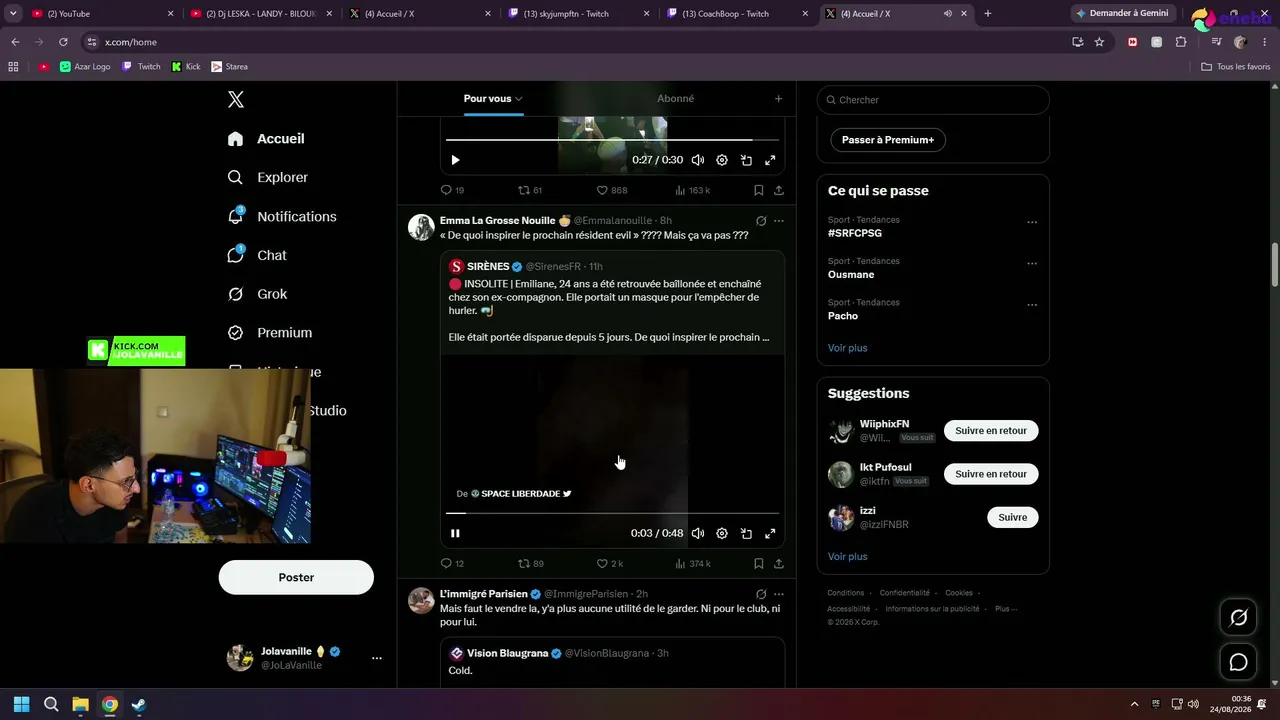Share the Emma La Grosse Nouille post

pyautogui.click(x=779, y=564)
